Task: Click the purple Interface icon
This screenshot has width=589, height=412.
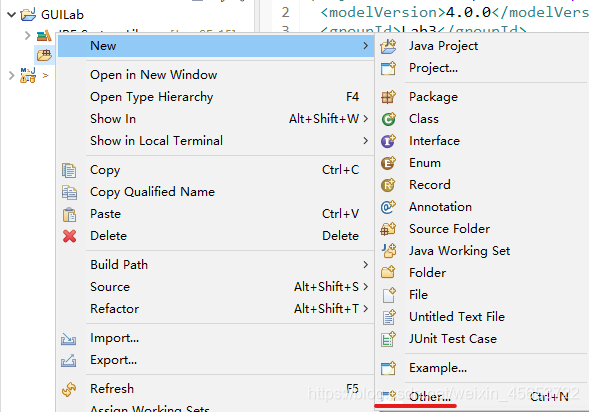Action: click(x=388, y=141)
